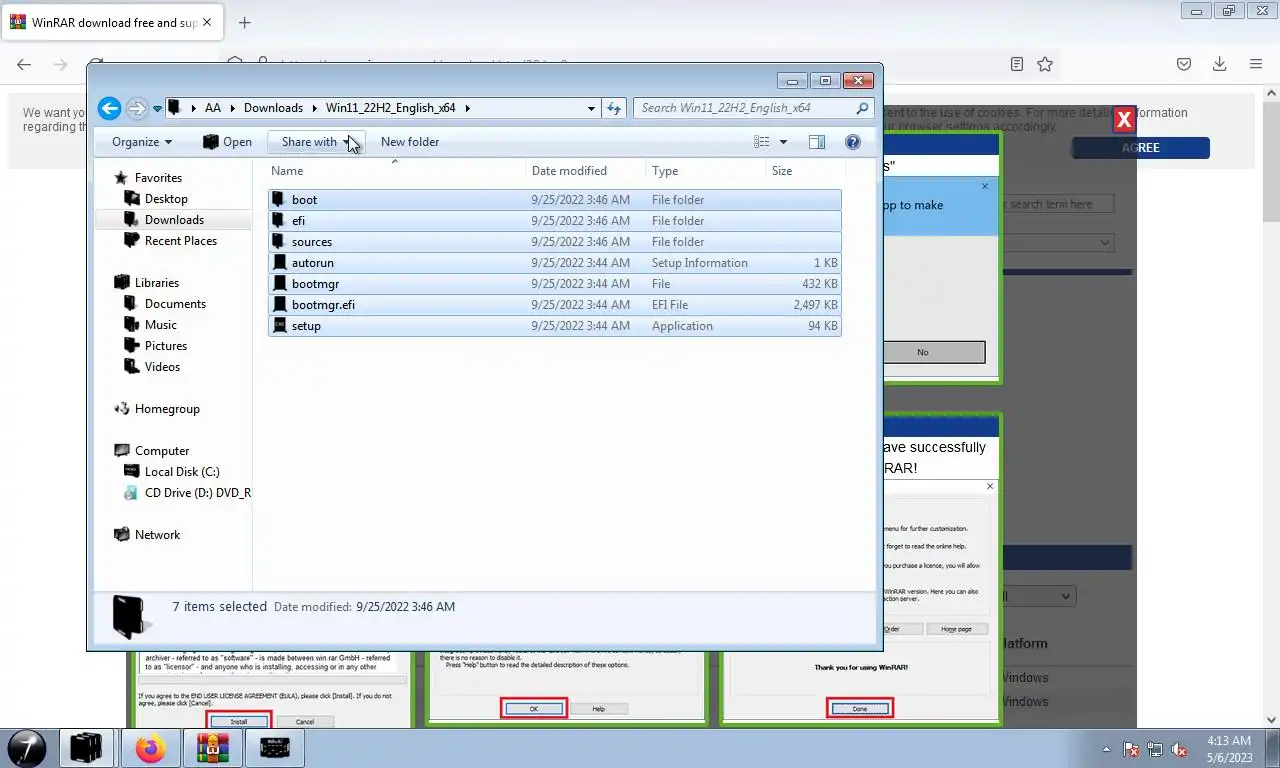The width and height of the screenshot is (1280, 768).
Task: Select Downloads in the address breadcrumb
Action: point(273,108)
